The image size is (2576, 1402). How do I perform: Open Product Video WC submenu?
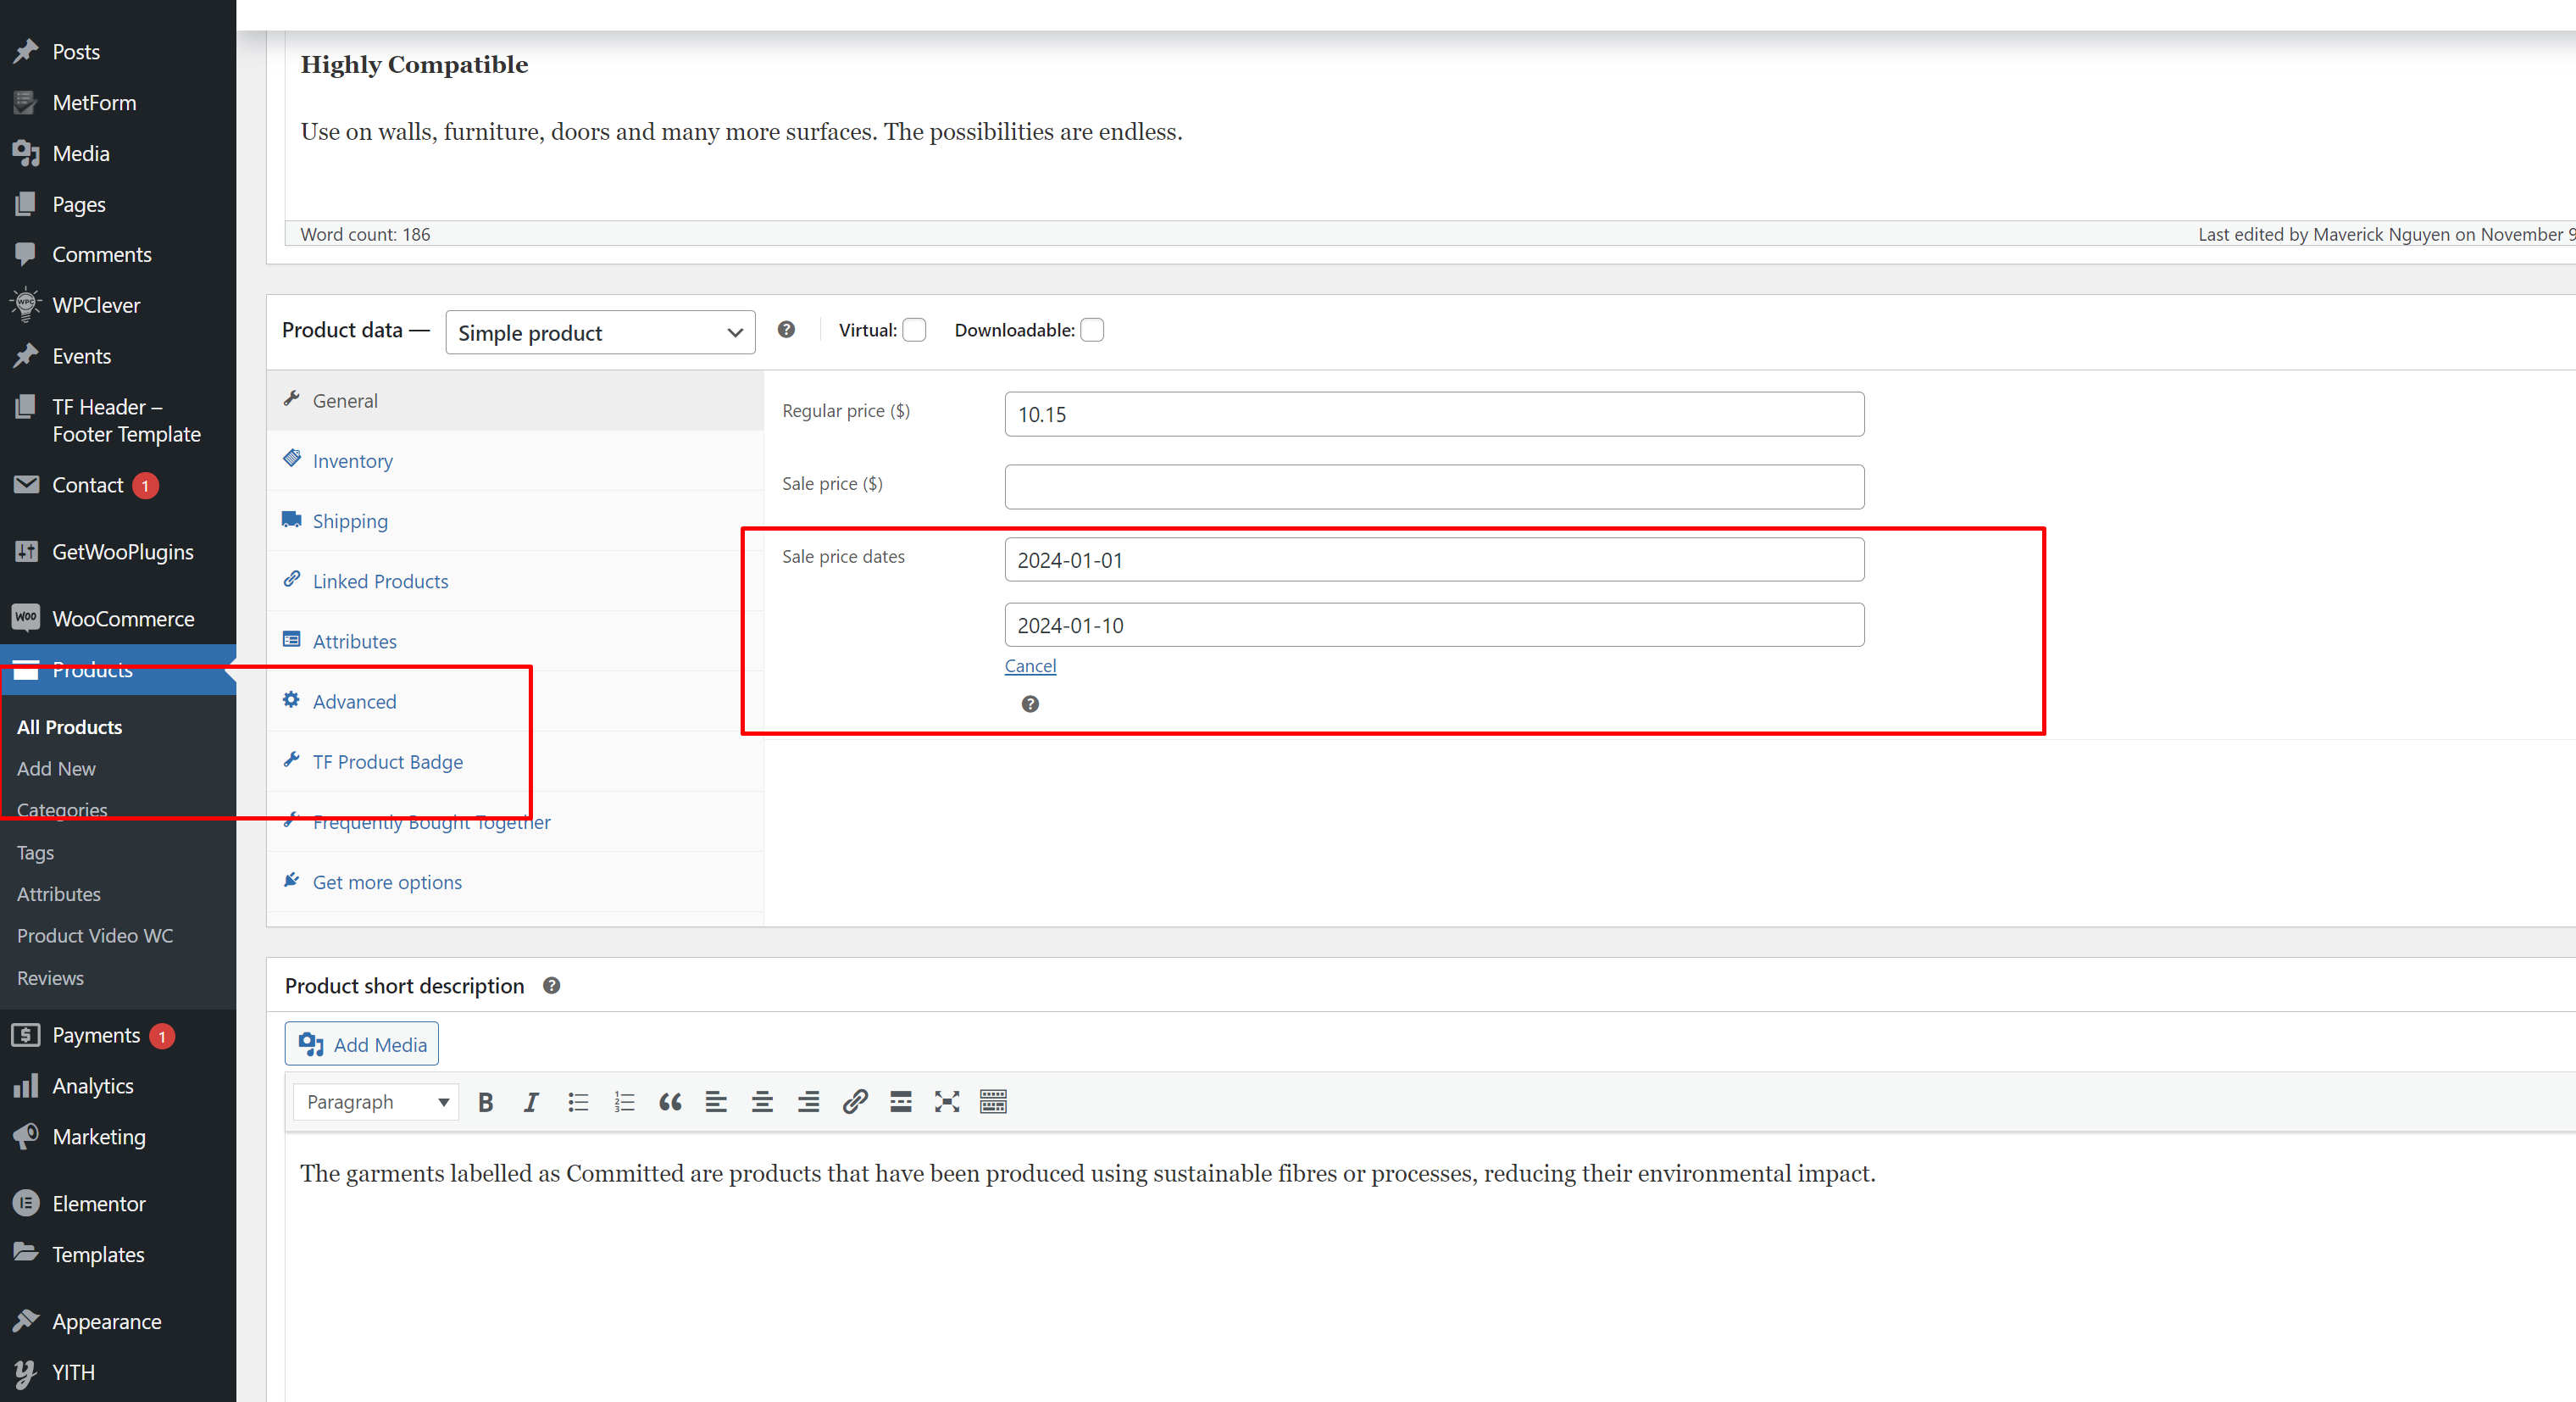[95, 935]
